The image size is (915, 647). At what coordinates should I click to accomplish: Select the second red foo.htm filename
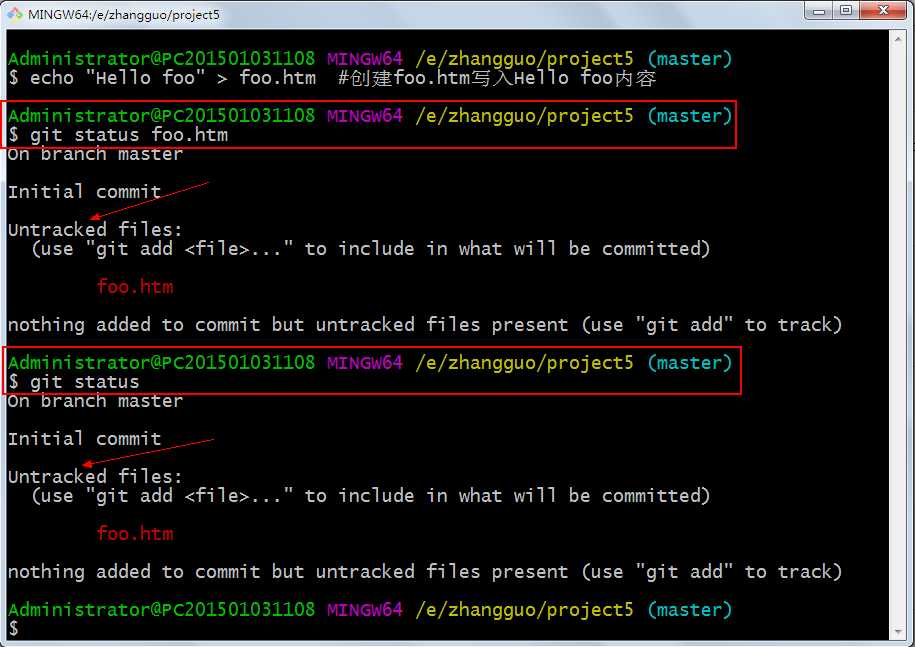click(x=135, y=533)
